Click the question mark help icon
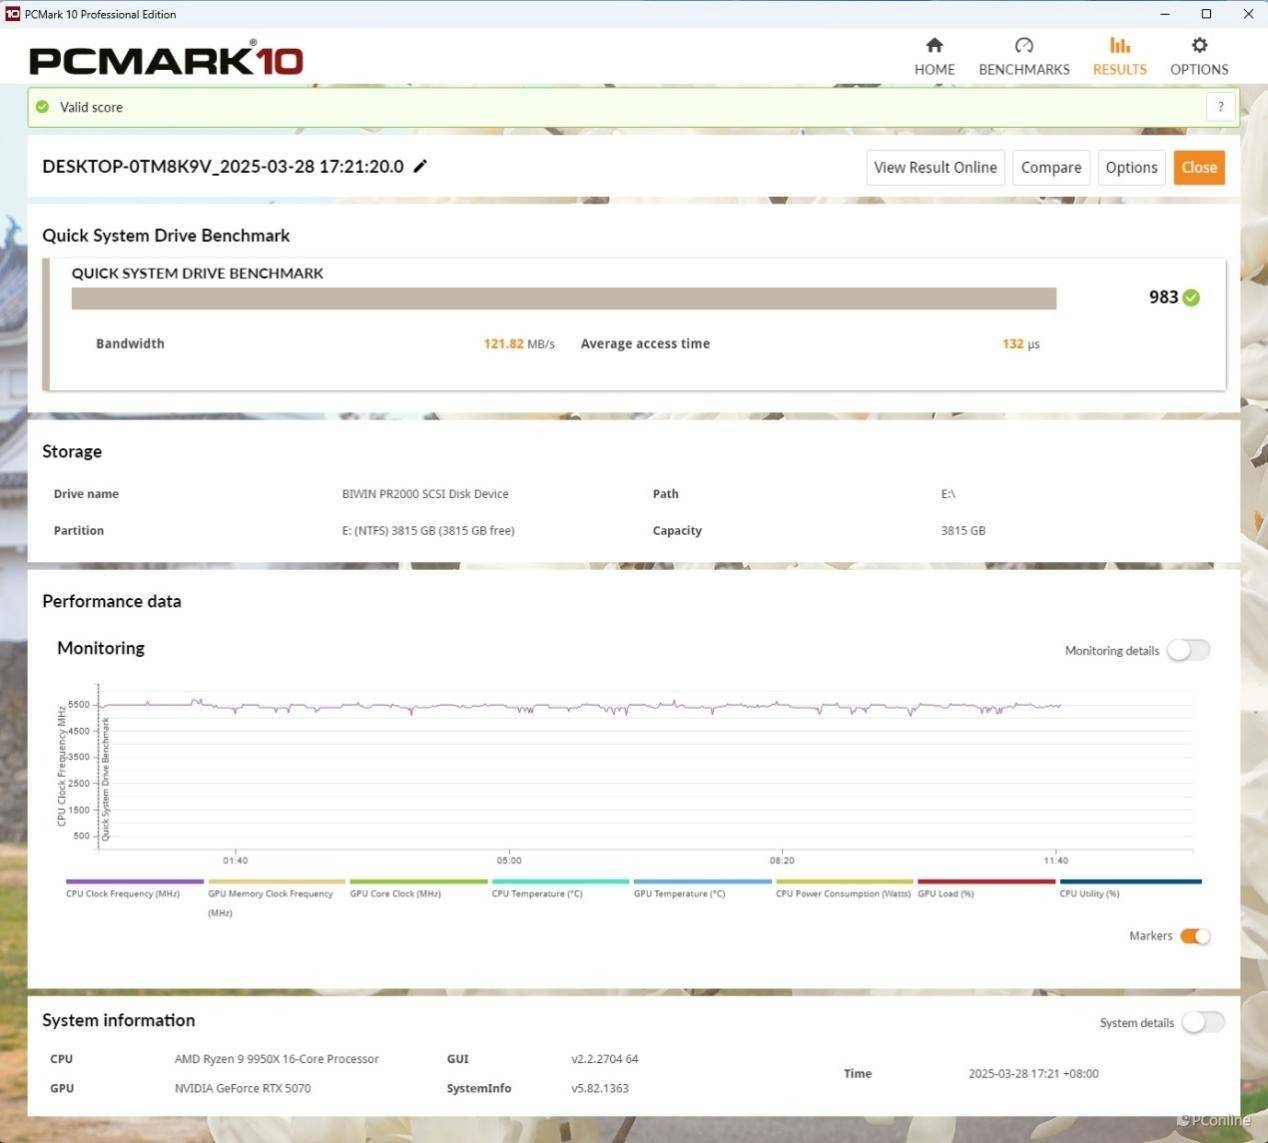This screenshot has height=1143, width=1268. (x=1220, y=107)
